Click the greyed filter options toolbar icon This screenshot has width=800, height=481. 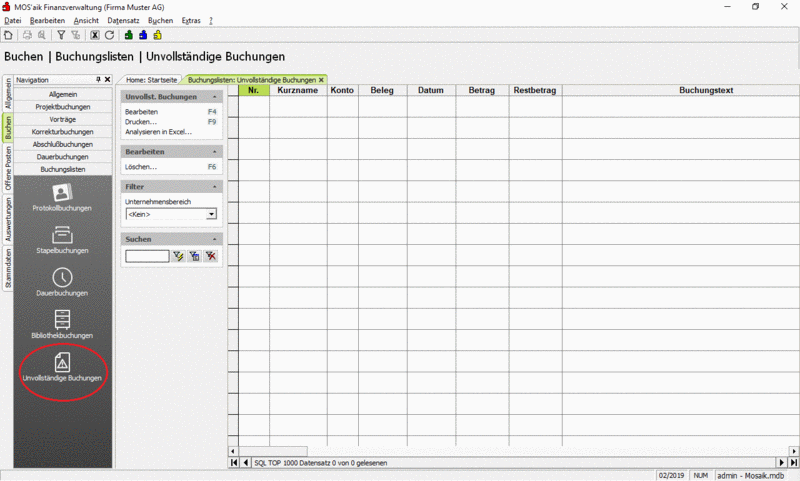click(76, 35)
